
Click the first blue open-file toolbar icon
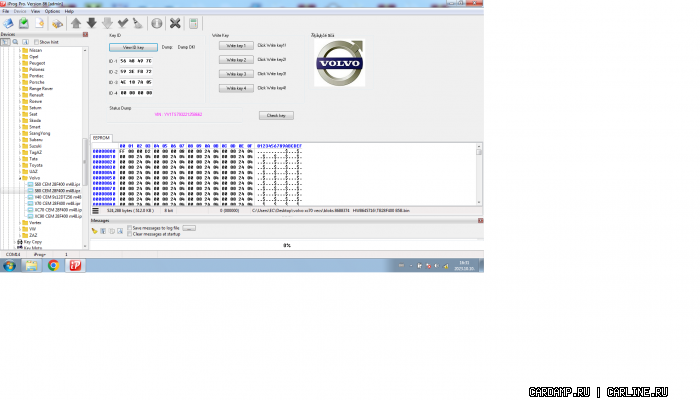pos(8,23)
